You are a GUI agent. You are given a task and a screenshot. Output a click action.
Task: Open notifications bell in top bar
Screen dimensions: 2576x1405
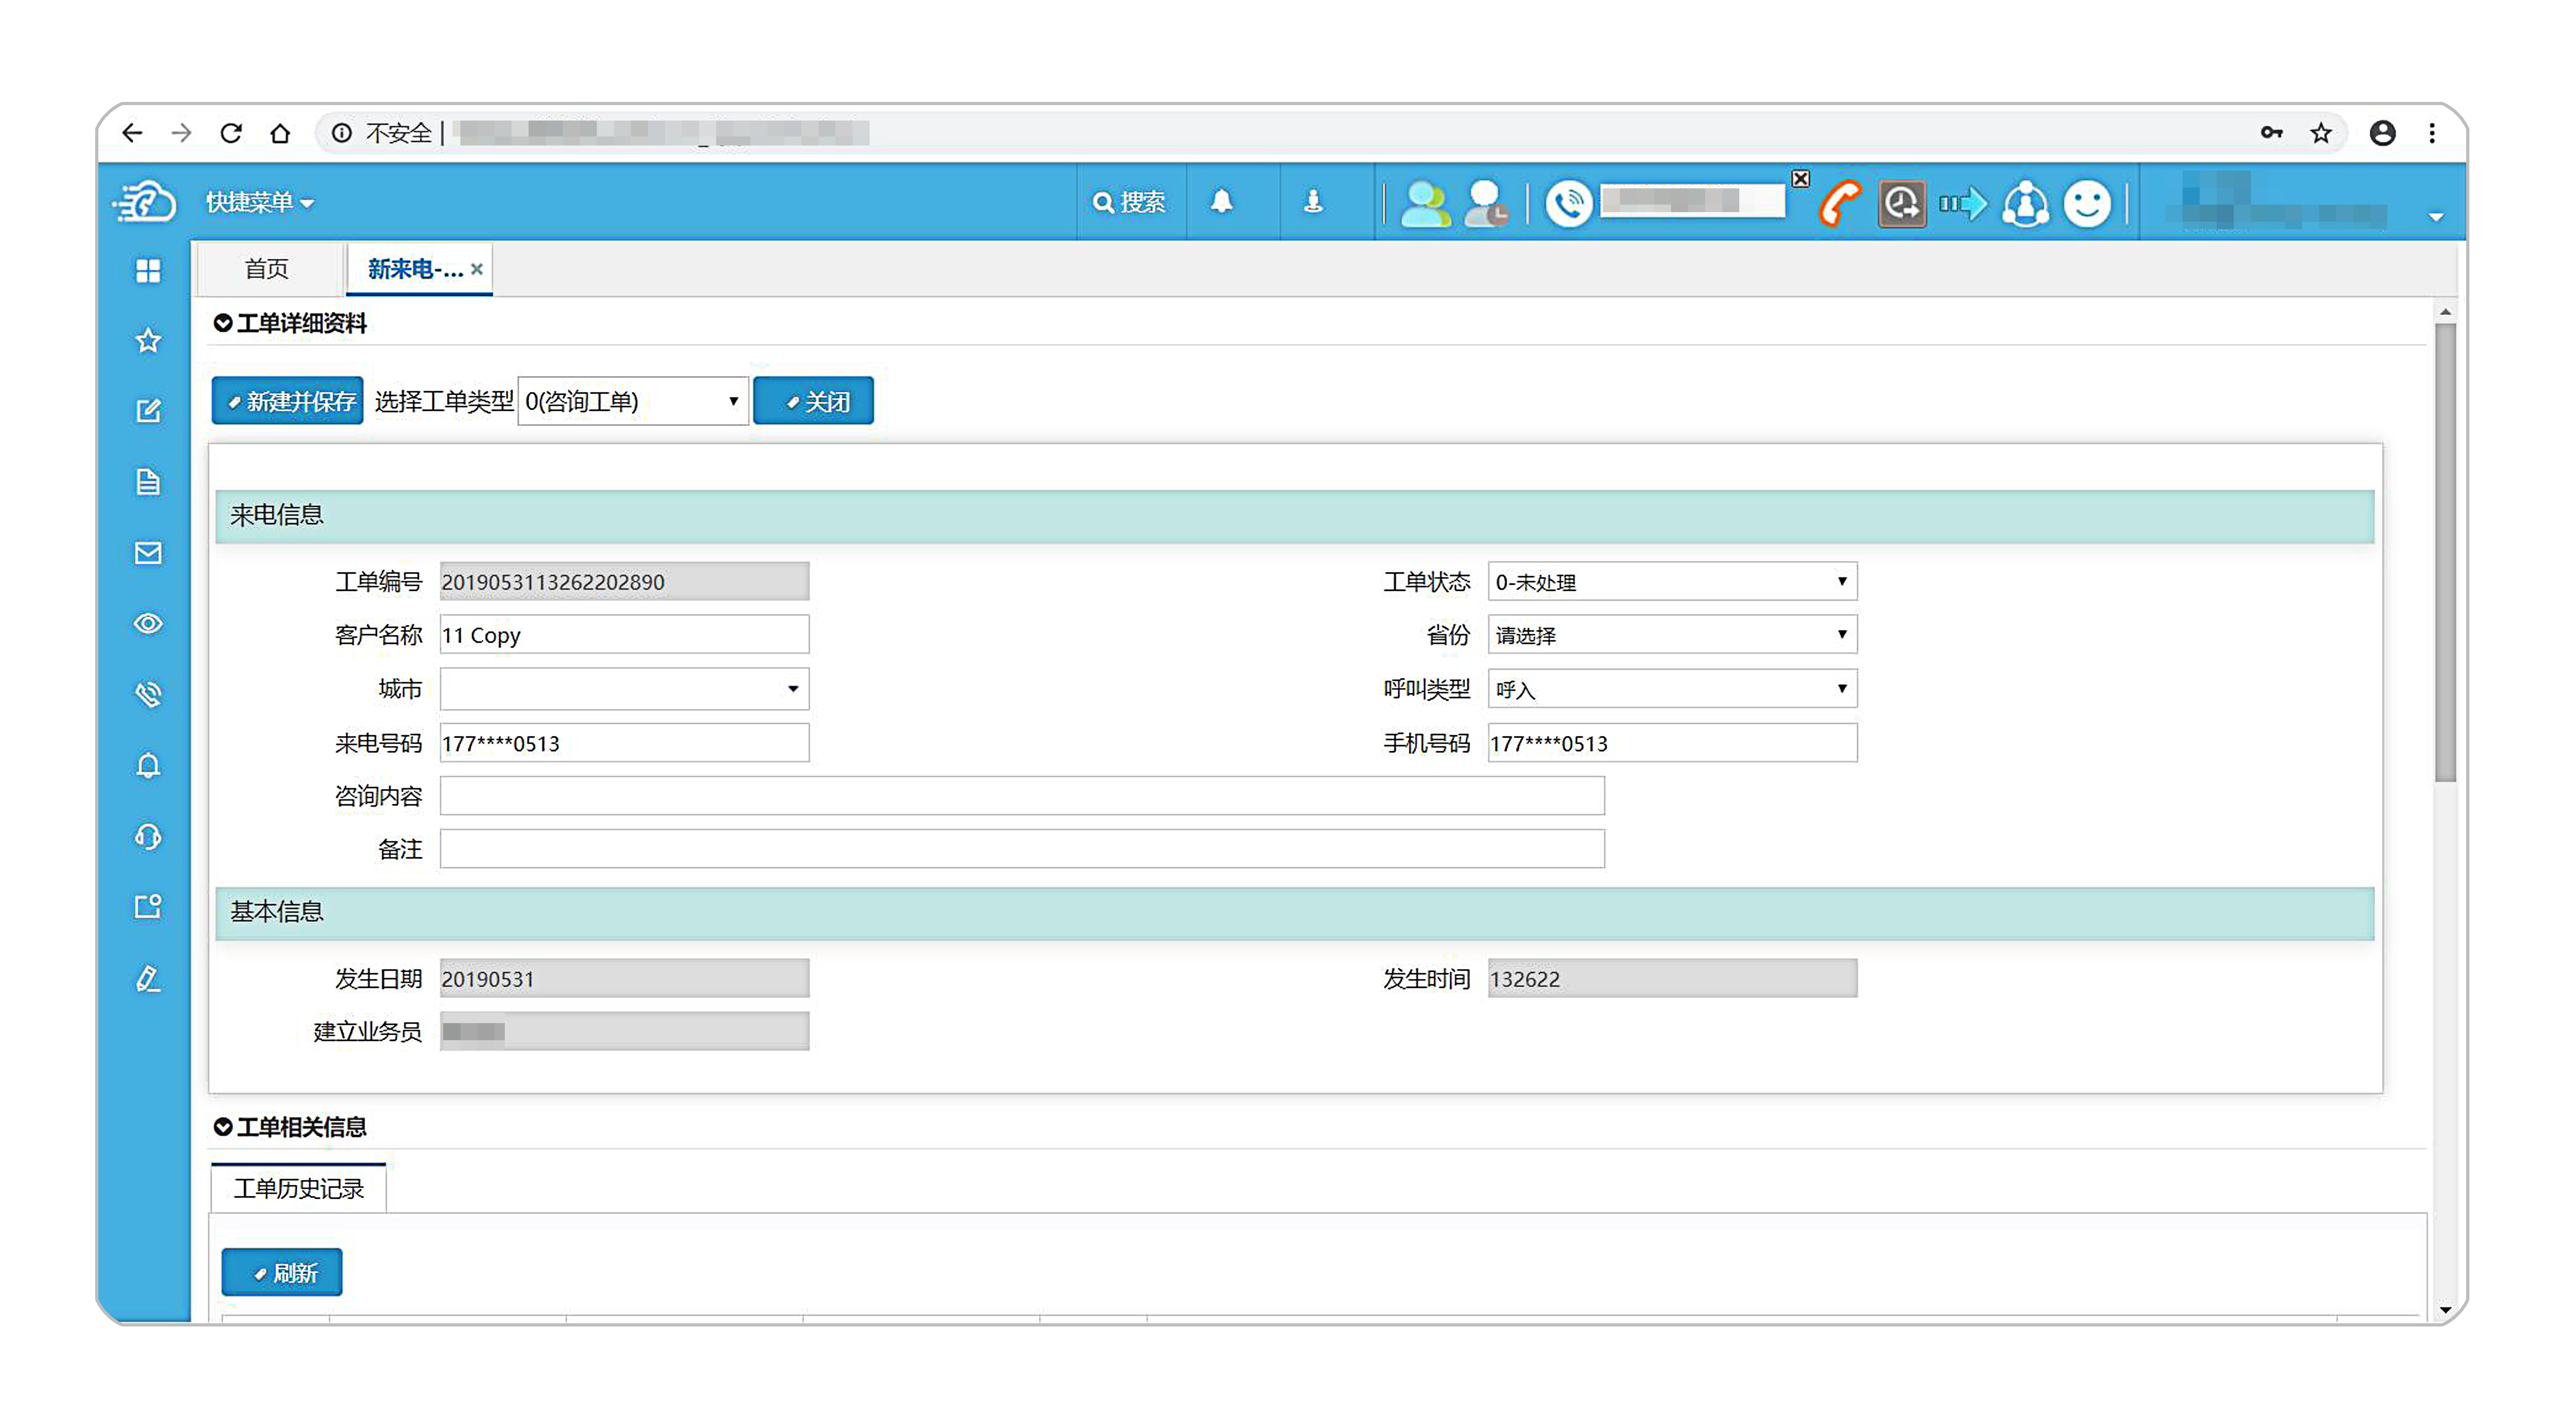(x=1221, y=202)
